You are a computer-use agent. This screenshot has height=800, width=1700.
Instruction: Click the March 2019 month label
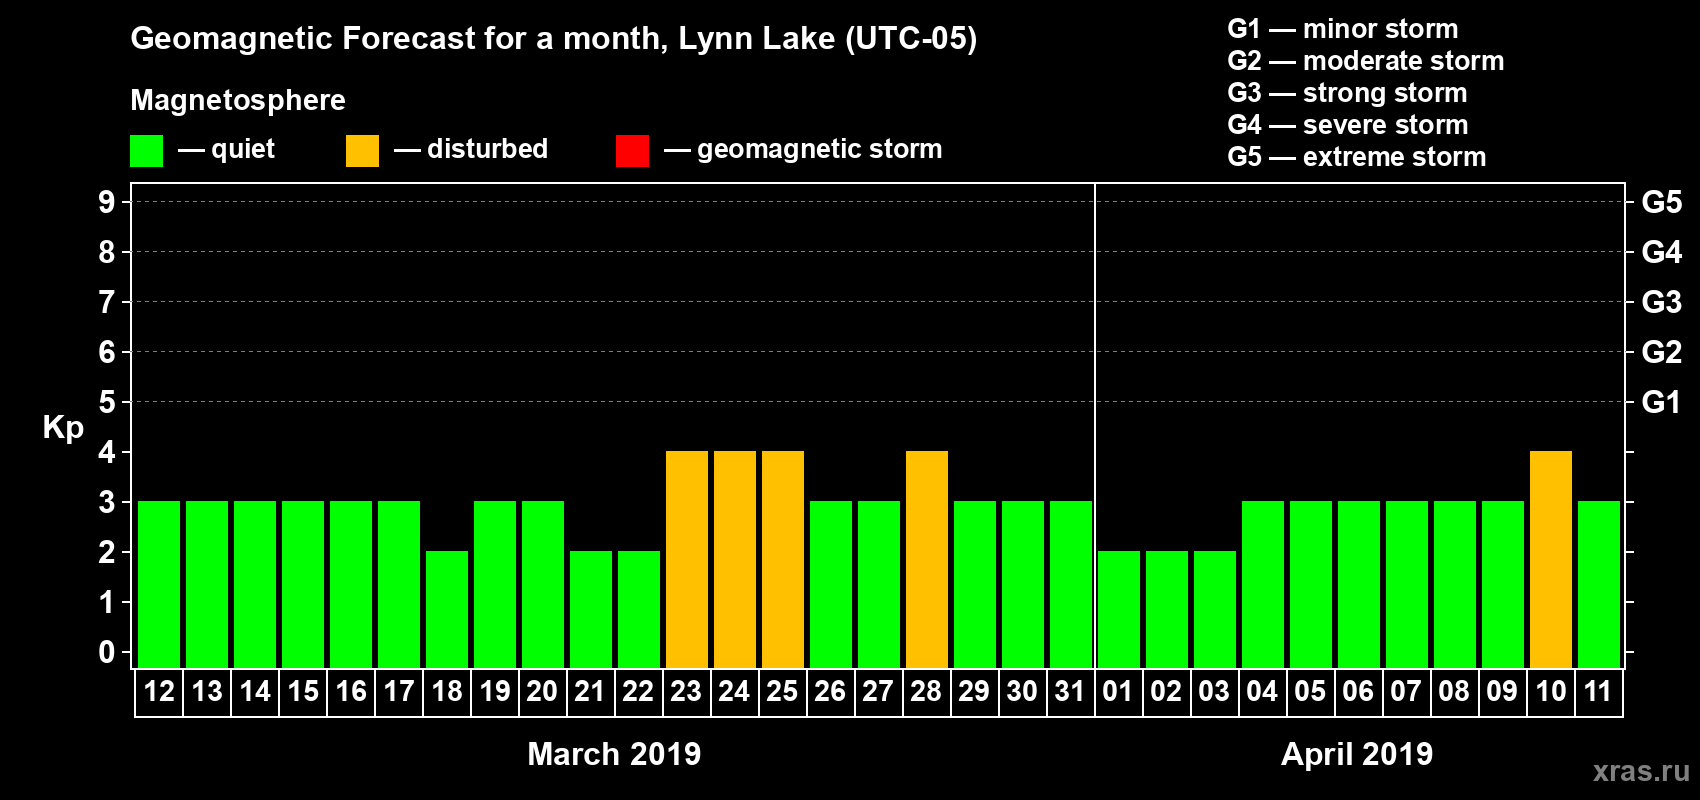point(614,754)
